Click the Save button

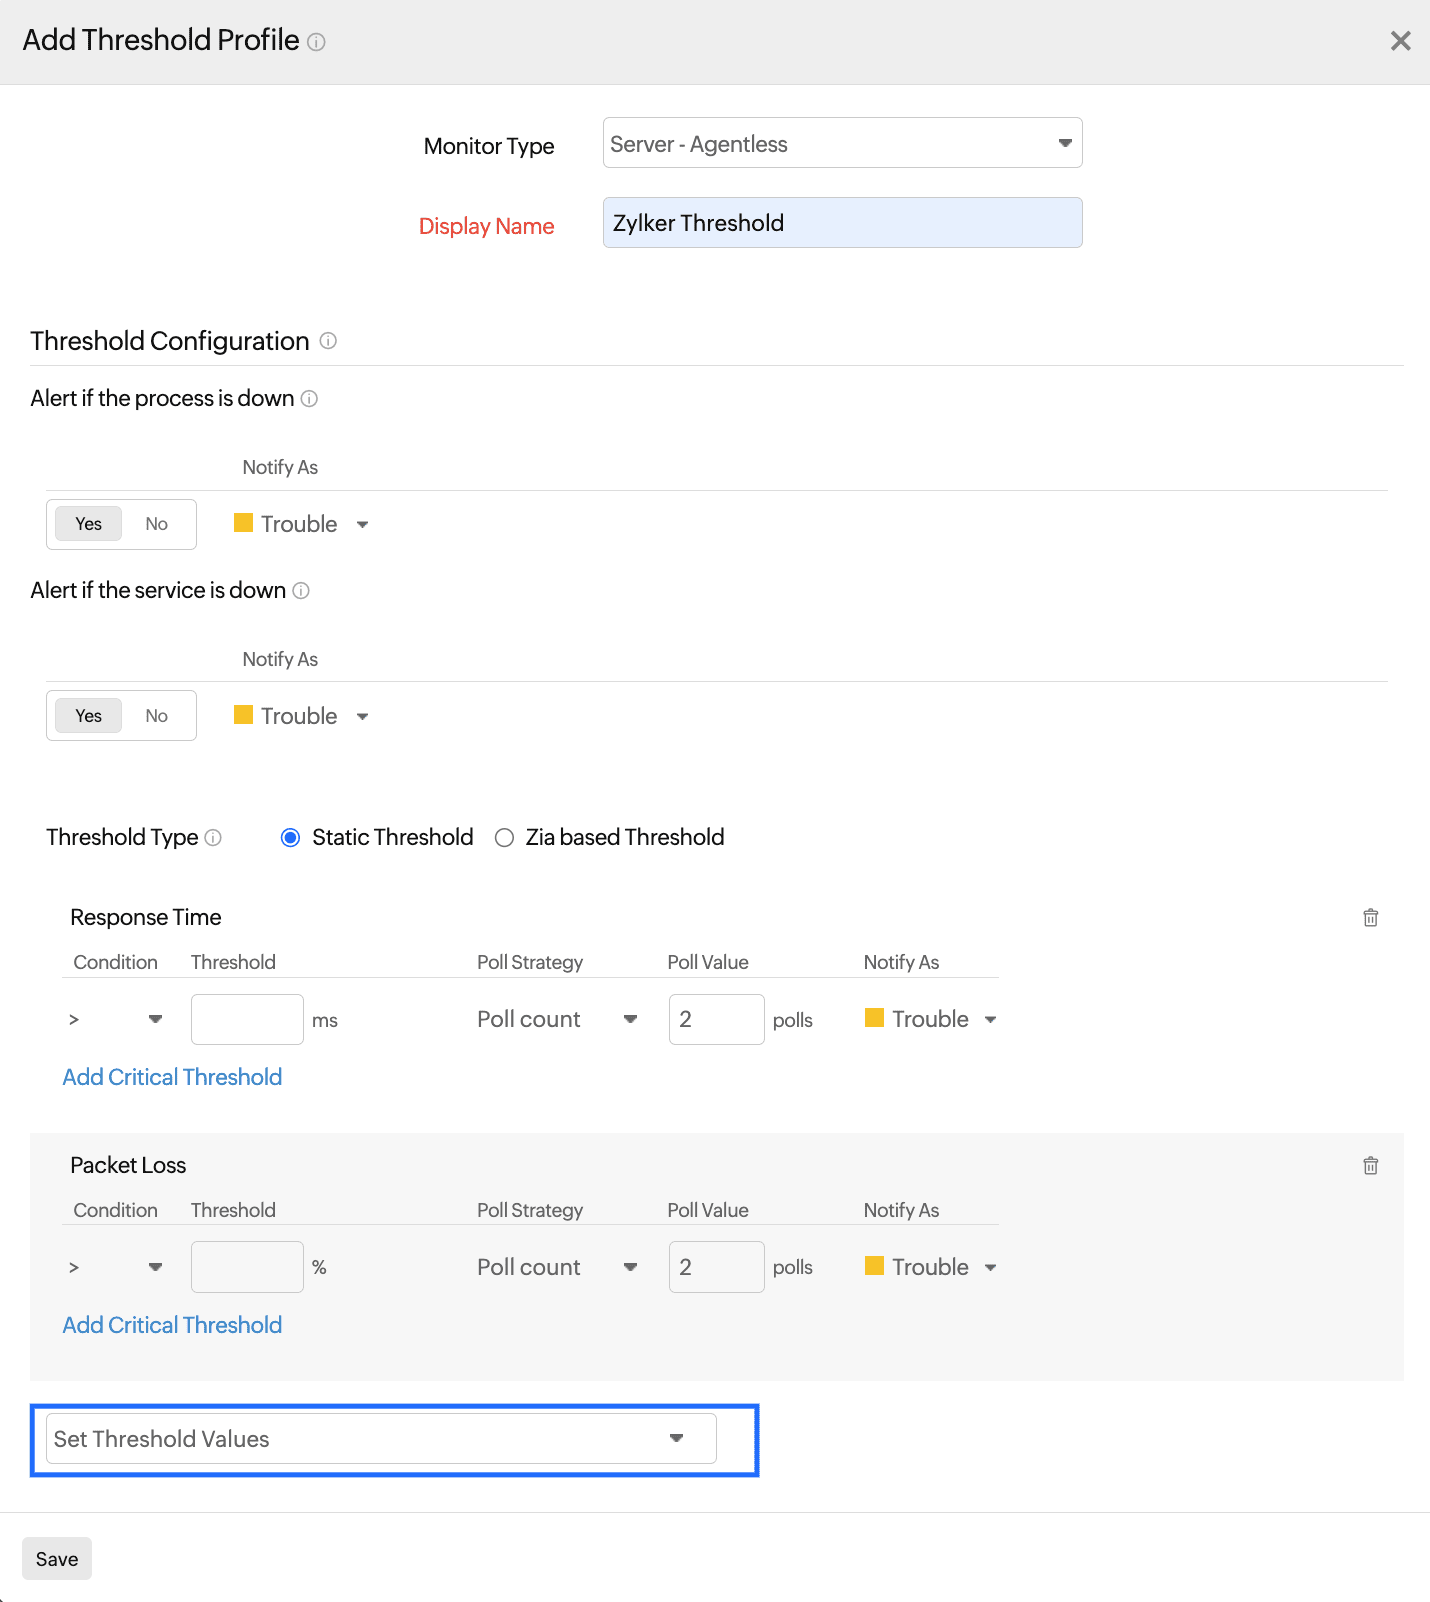pos(57,1559)
